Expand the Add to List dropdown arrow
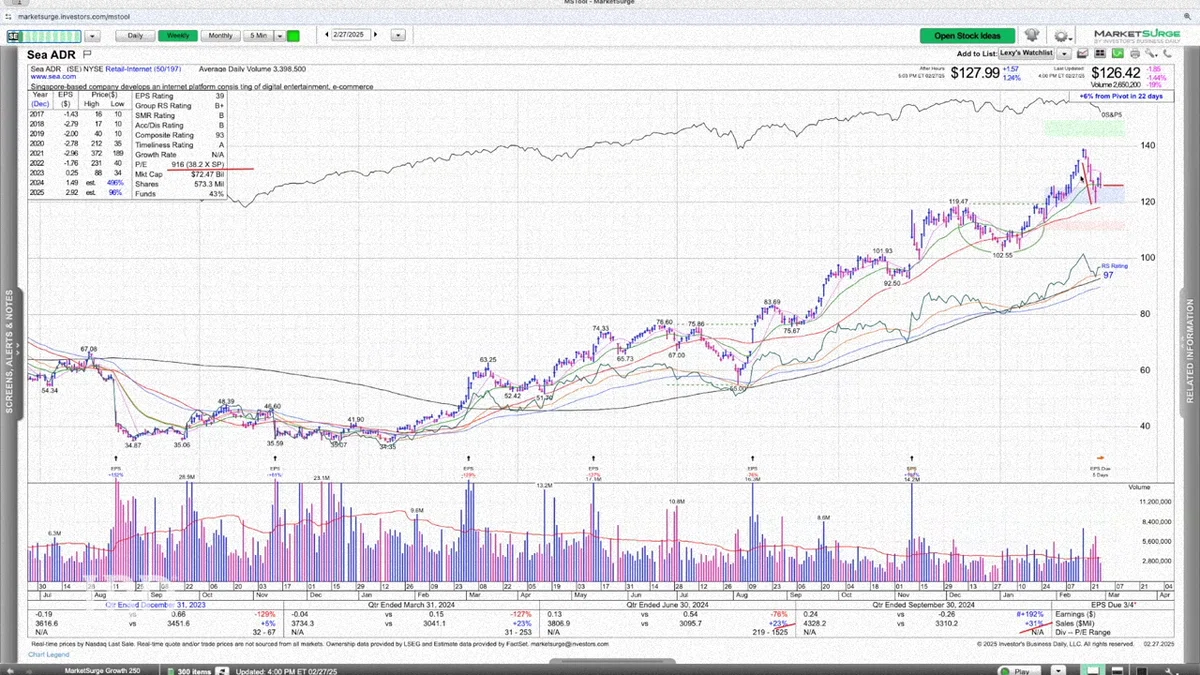This screenshot has width=1200, height=675. [1065, 54]
